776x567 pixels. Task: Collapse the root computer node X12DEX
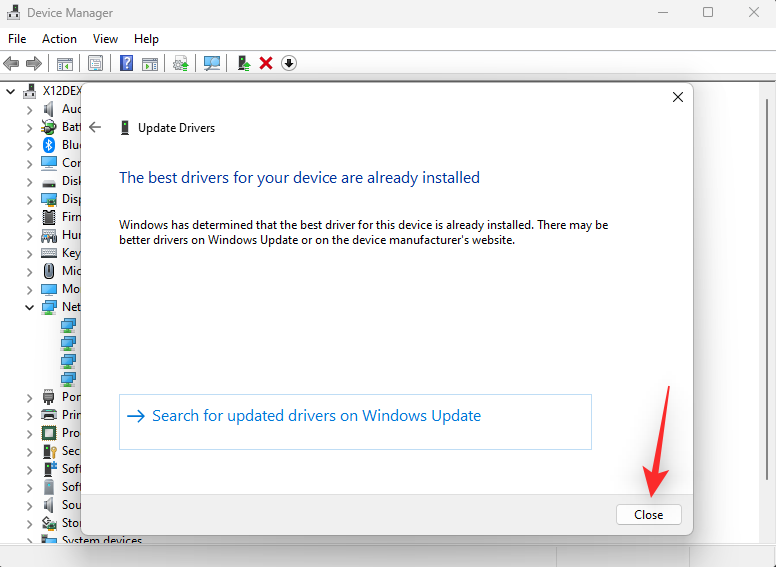coord(11,91)
